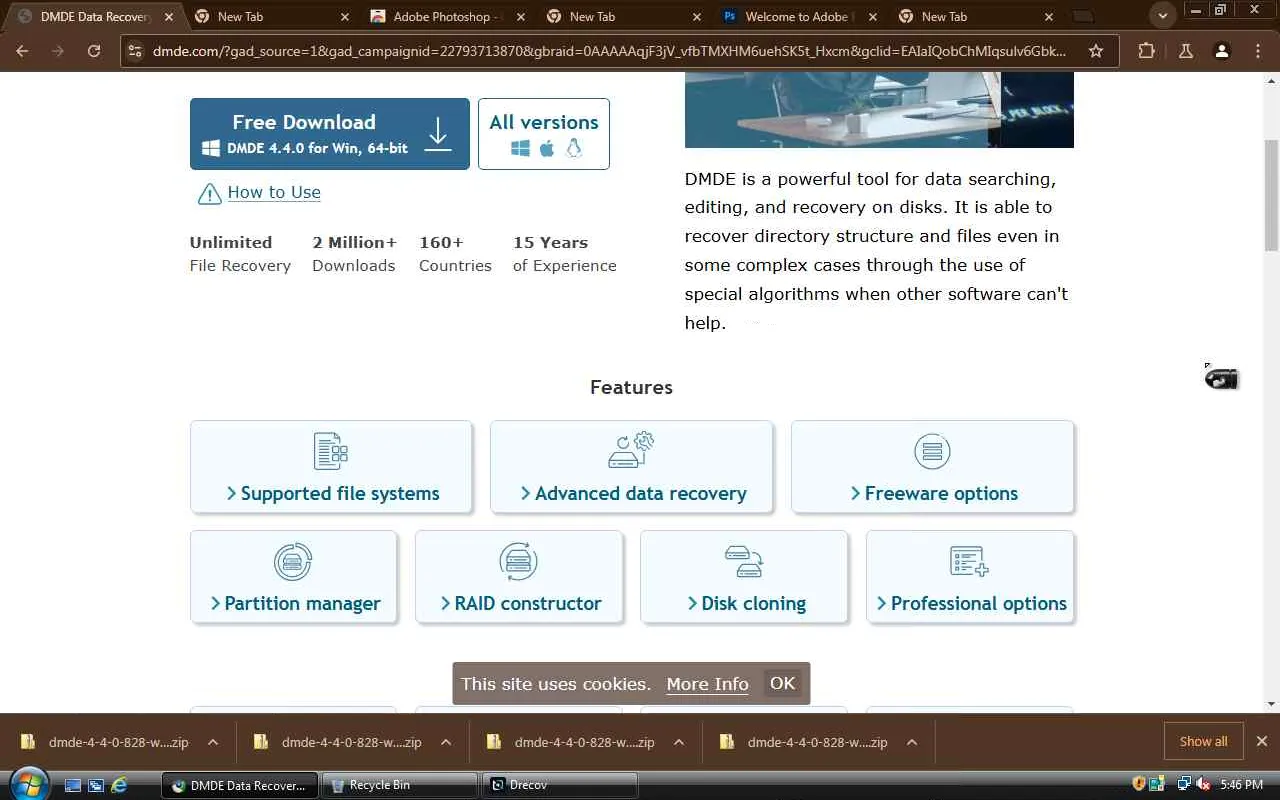Image resolution: width=1280 pixels, height=800 pixels.
Task: Switch to the Adobe Photoshop tab
Action: click(447, 17)
